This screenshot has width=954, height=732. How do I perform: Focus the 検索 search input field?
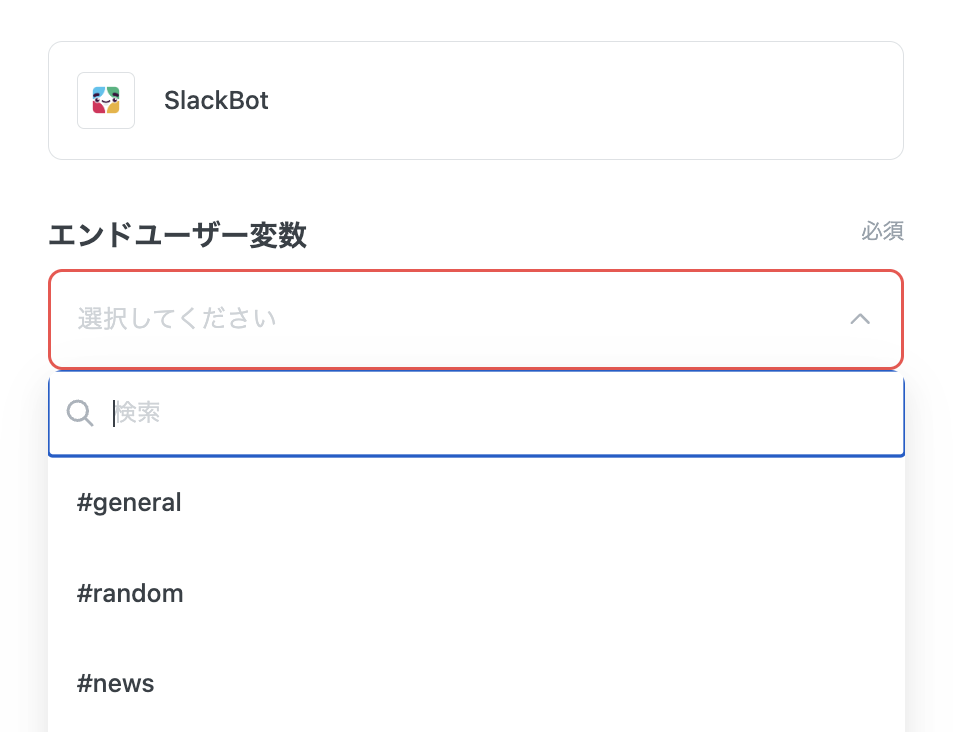pos(500,413)
